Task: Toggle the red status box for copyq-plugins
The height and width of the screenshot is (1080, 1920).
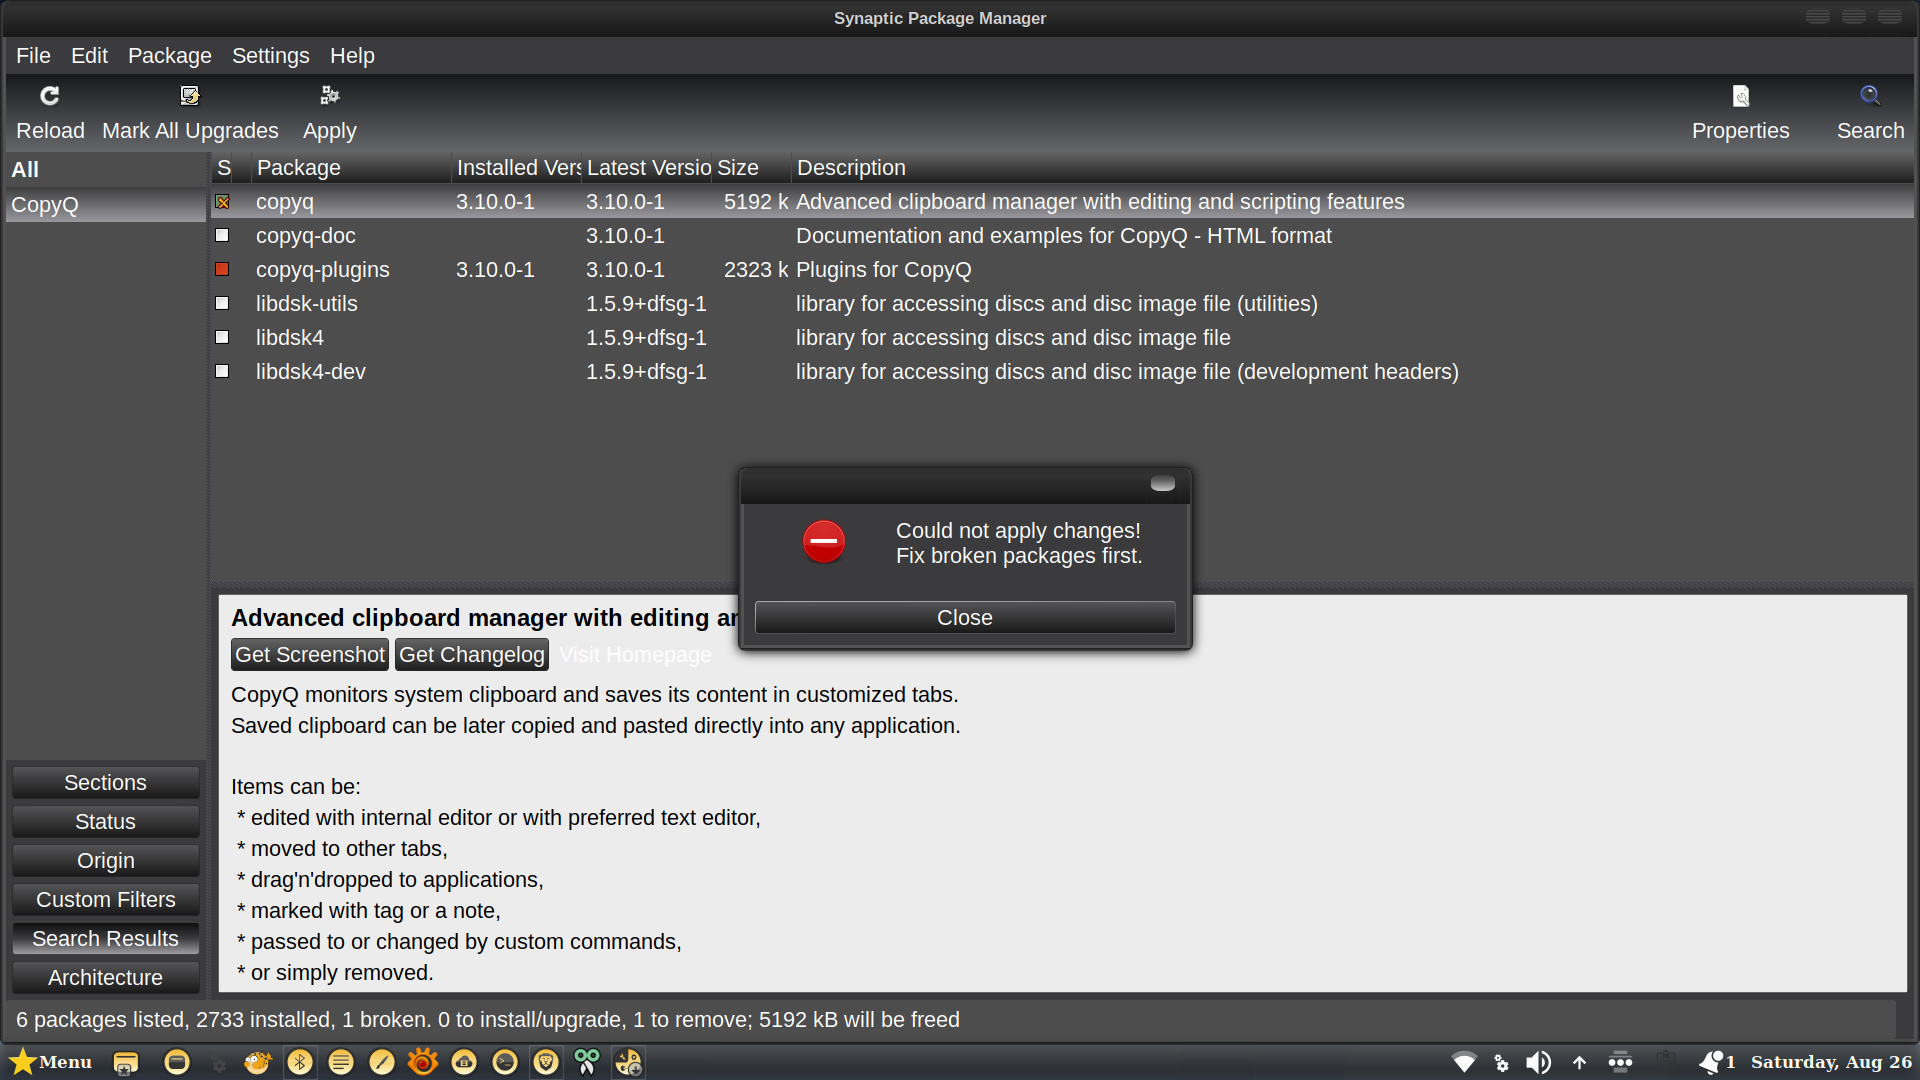Action: 222,270
